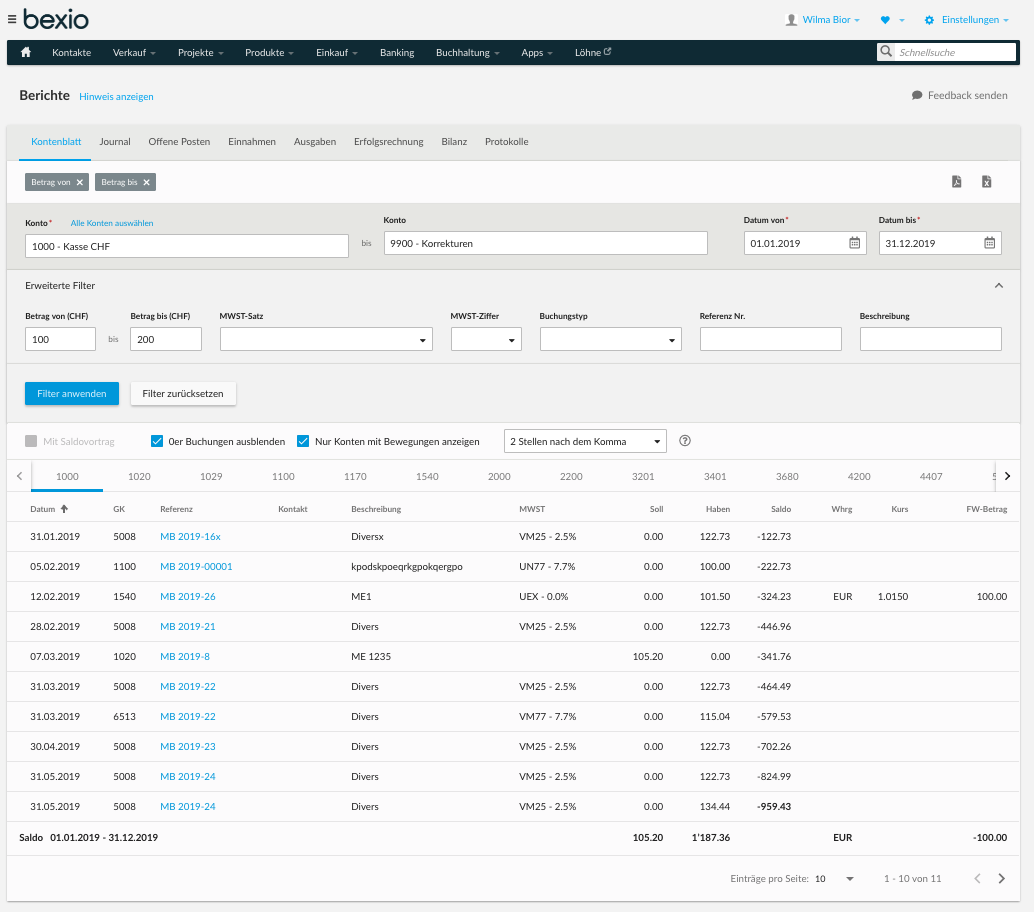Open decimal places dropdown 2 Stellen
This screenshot has height=912, width=1034.
[585, 441]
